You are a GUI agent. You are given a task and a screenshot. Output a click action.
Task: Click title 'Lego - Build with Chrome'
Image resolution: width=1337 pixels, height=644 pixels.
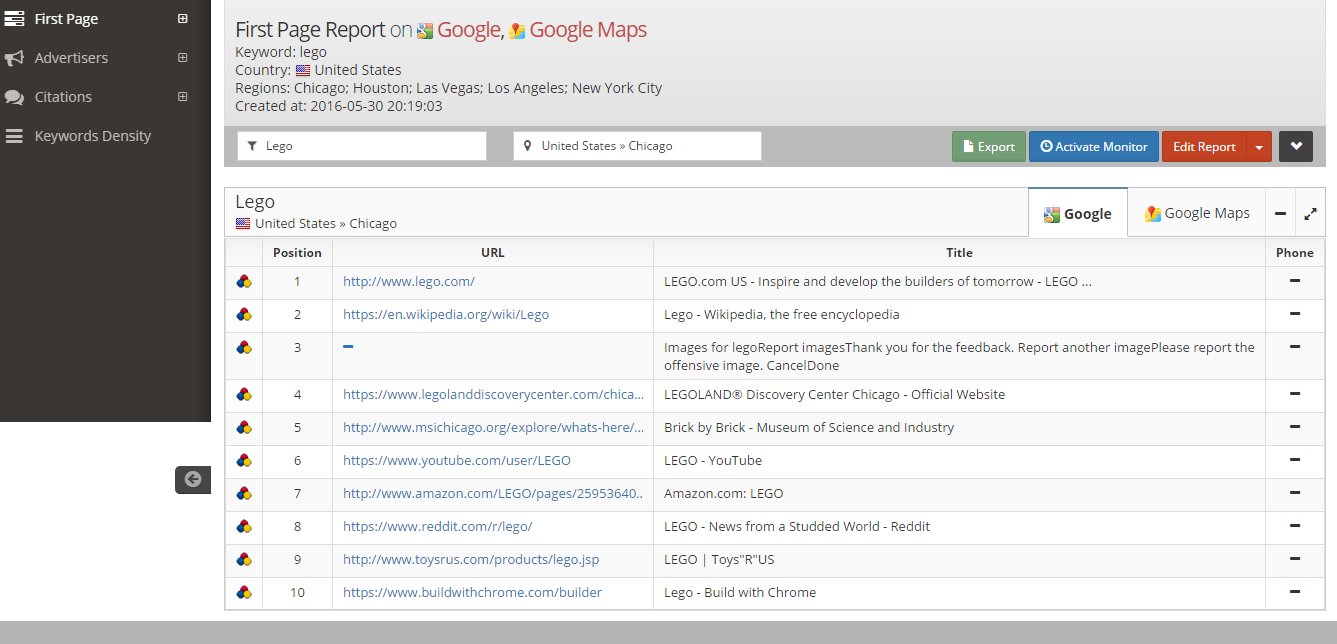click(740, 592)
